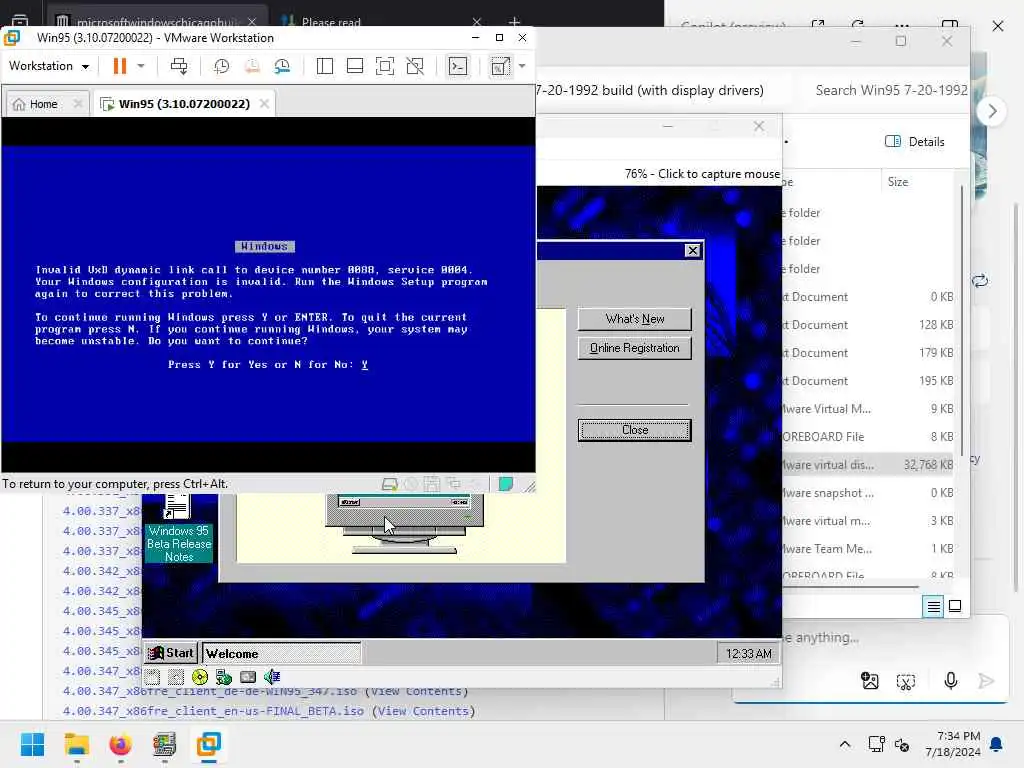Click the CD/DVD device icon in VMware status bar
This screenshot has width=1024, height=768.
tap(411, 484)
